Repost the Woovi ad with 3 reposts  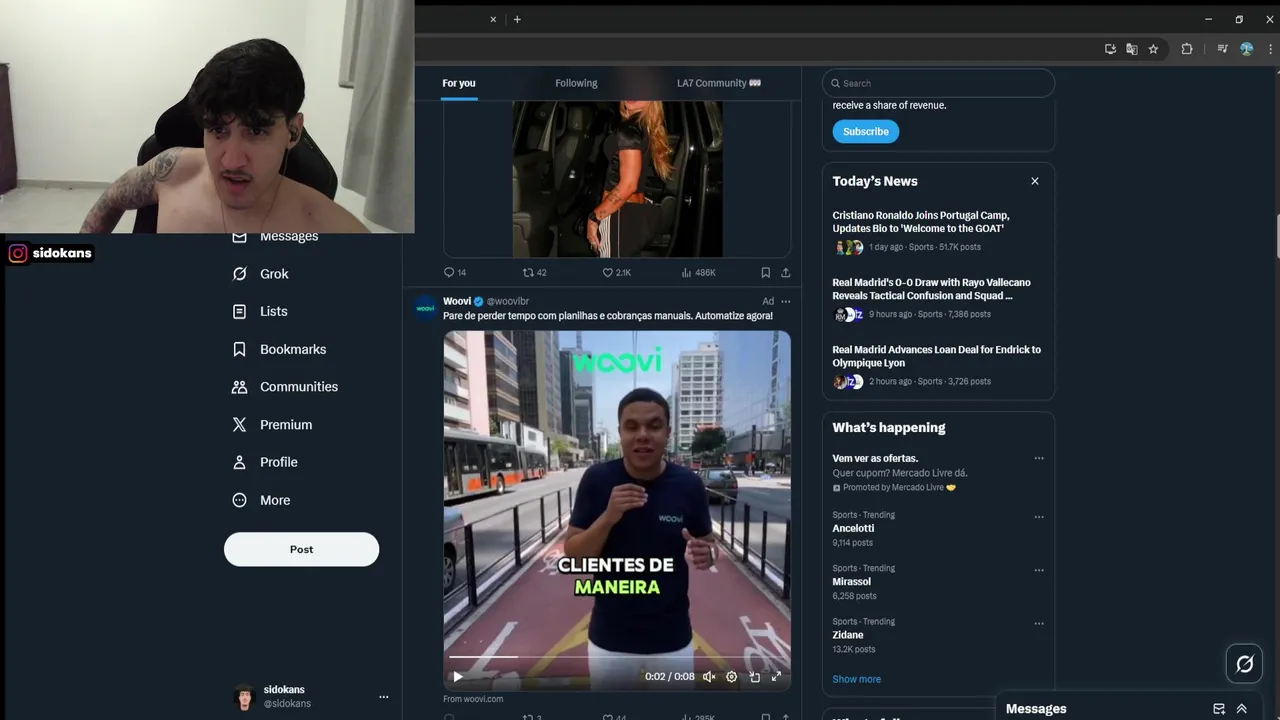(531, 716)
